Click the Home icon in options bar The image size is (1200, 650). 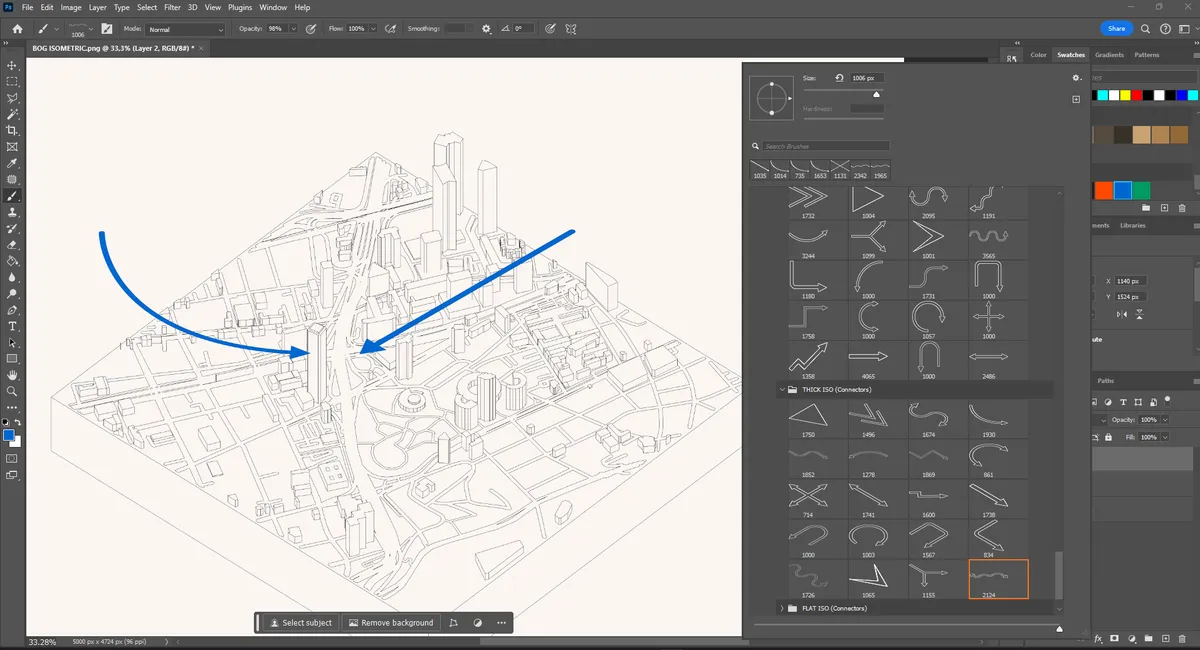coord(17,29)
